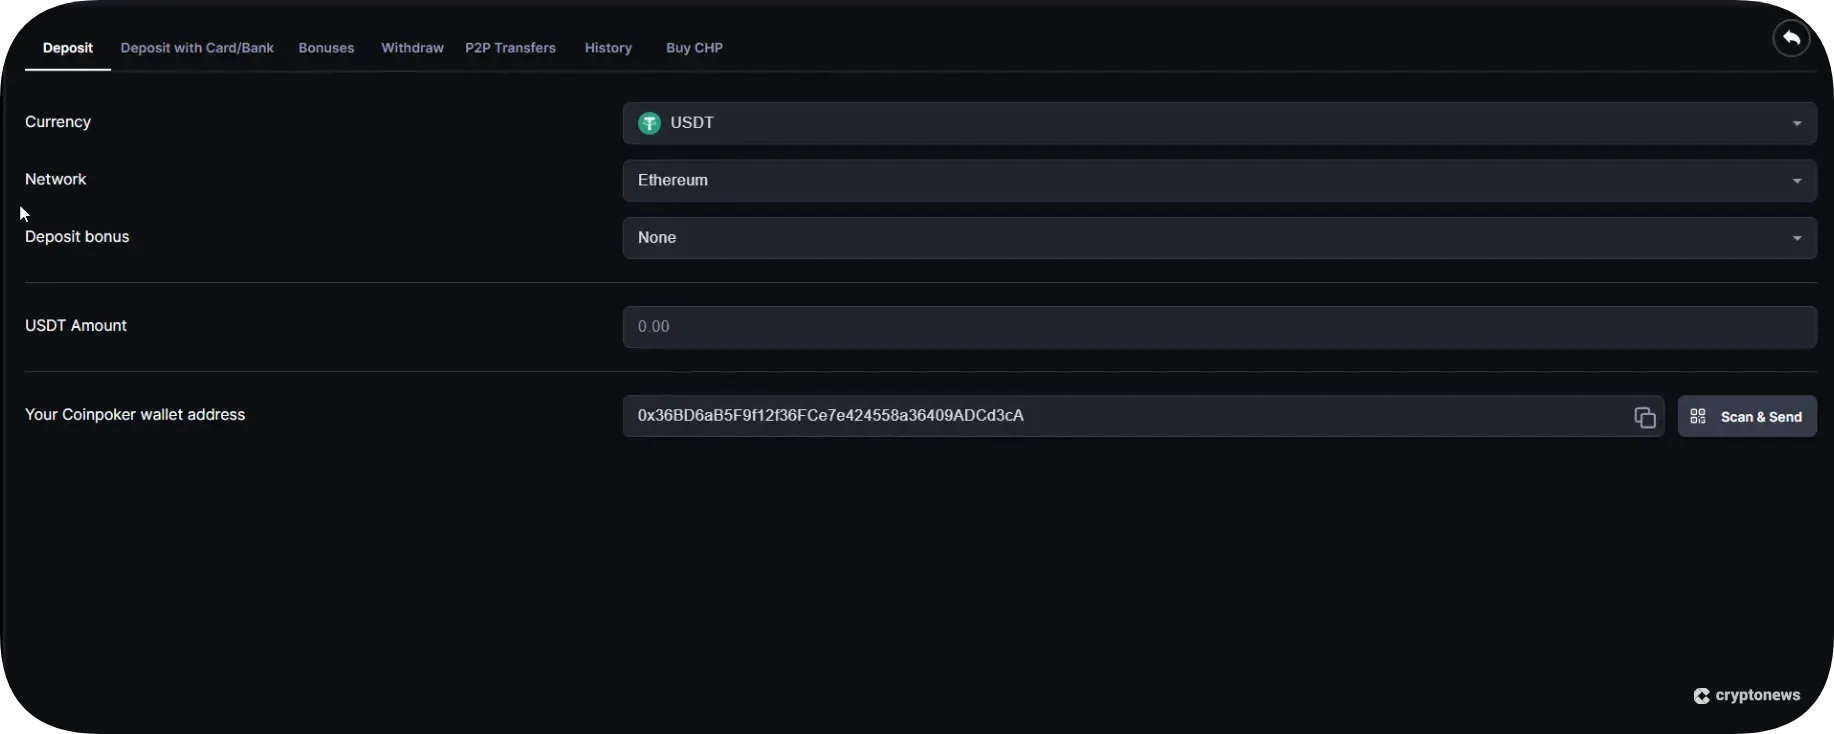The image size is (1834, 734).
Task: Go to the Withdraw tab
Action: point(412,48)
